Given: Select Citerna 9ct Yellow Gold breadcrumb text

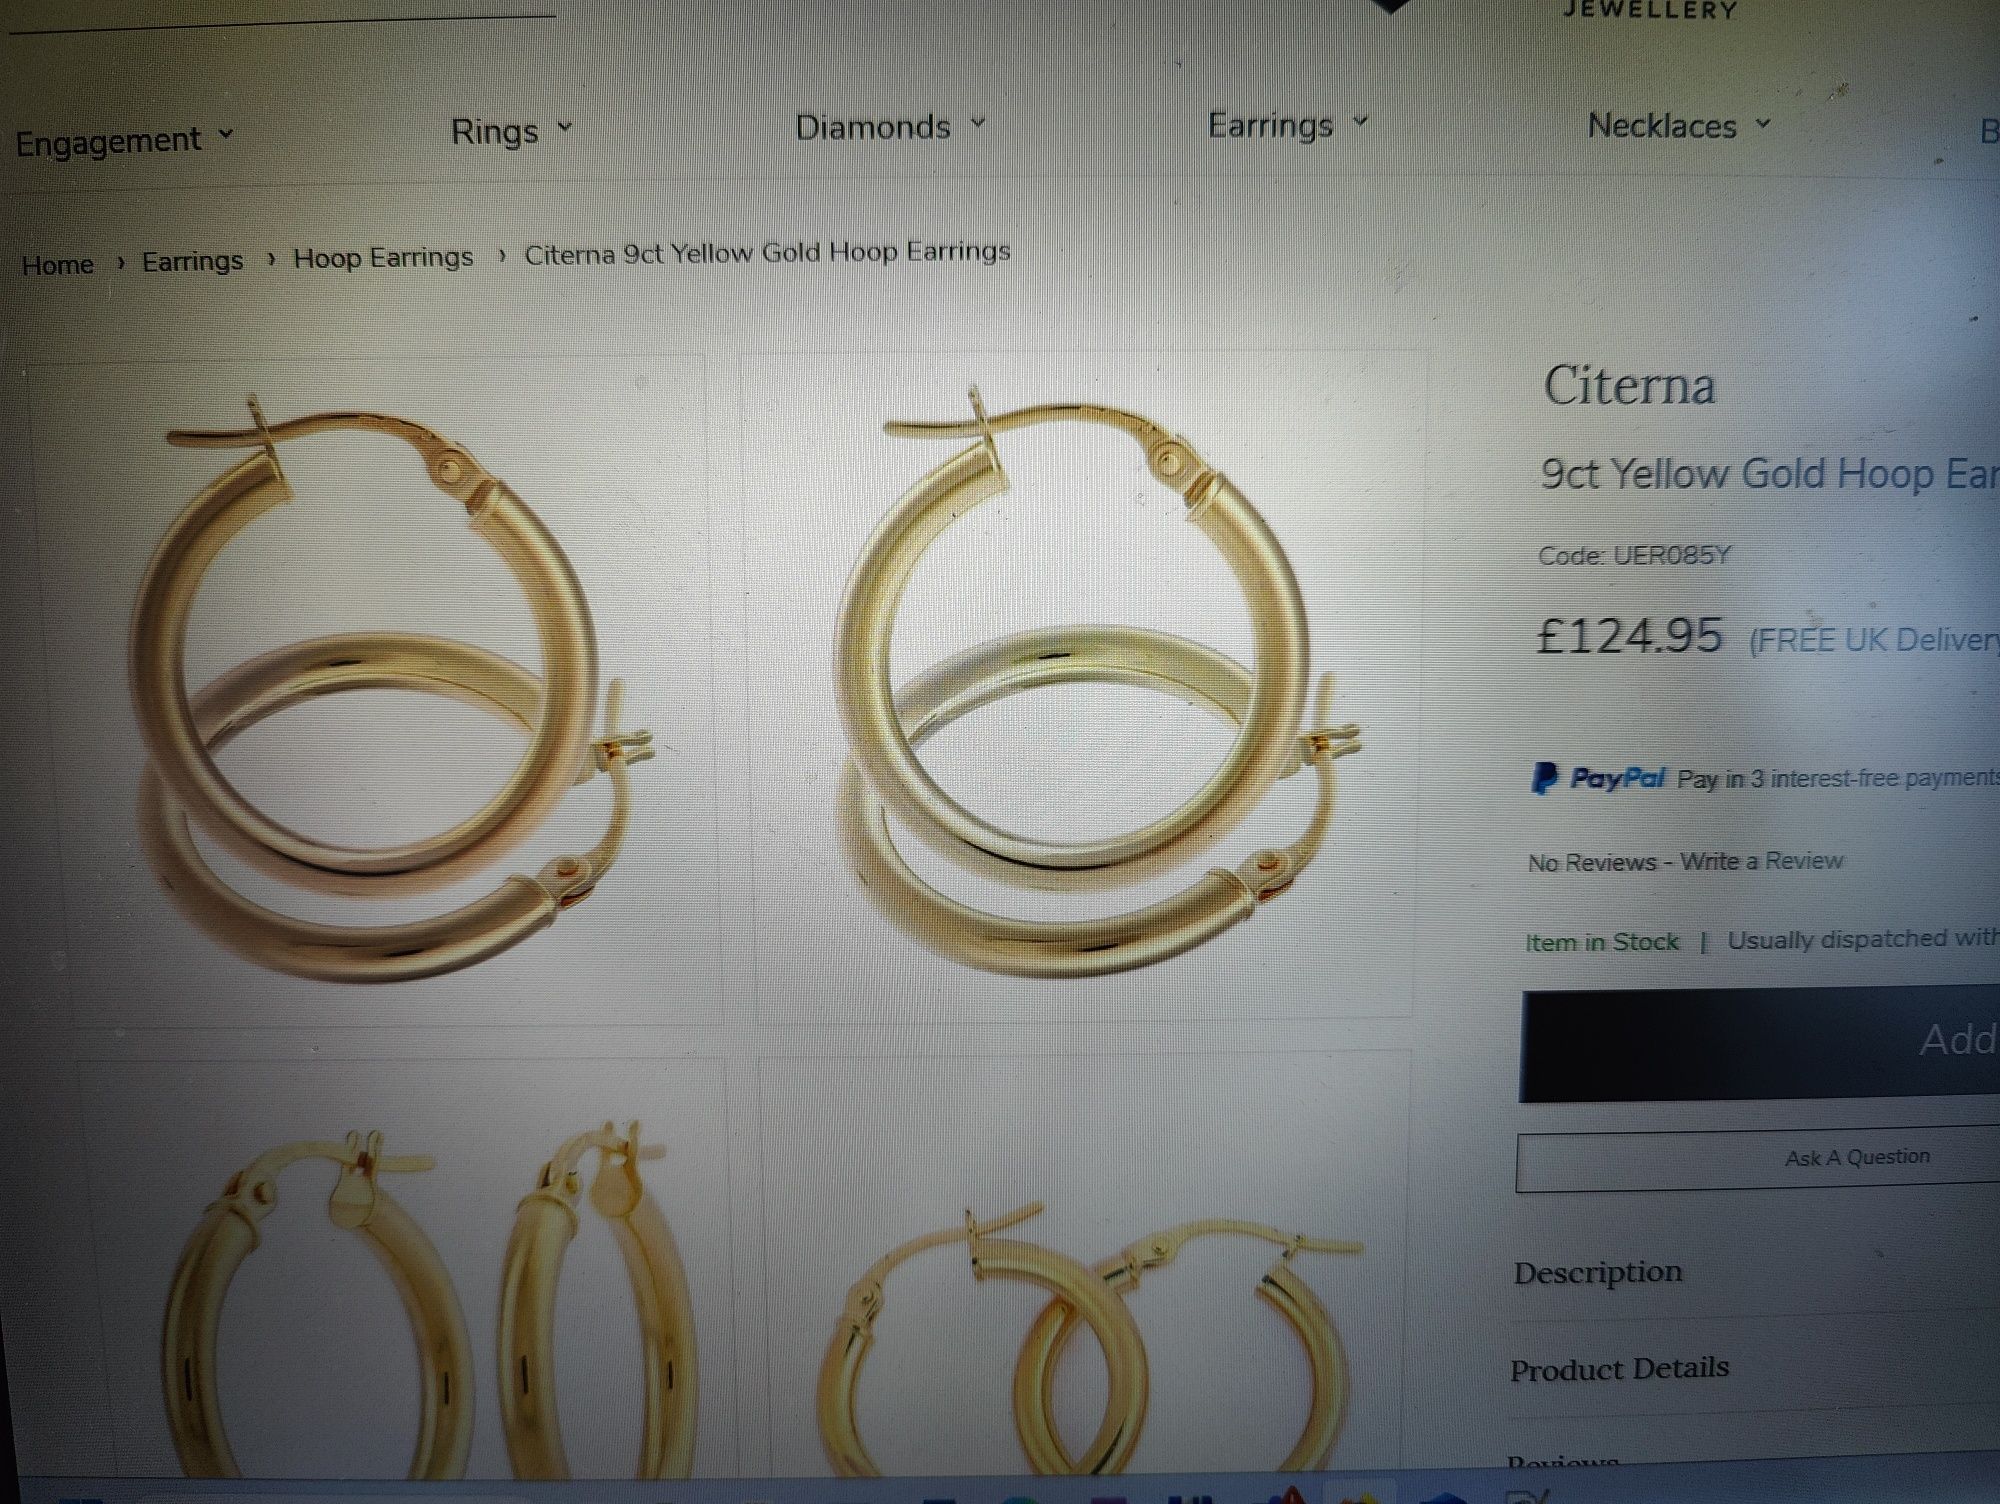Looking at the screenshot, I should 767,252.
